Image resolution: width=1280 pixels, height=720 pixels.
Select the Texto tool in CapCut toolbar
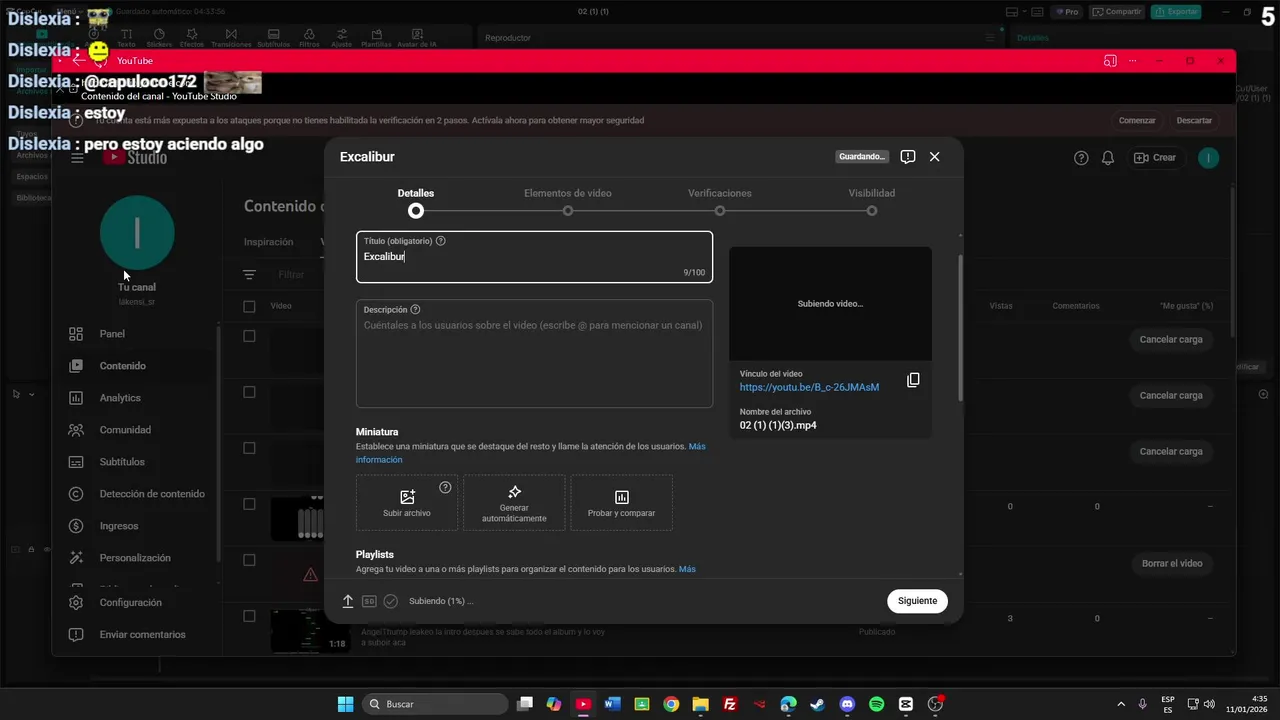[126, 38]
